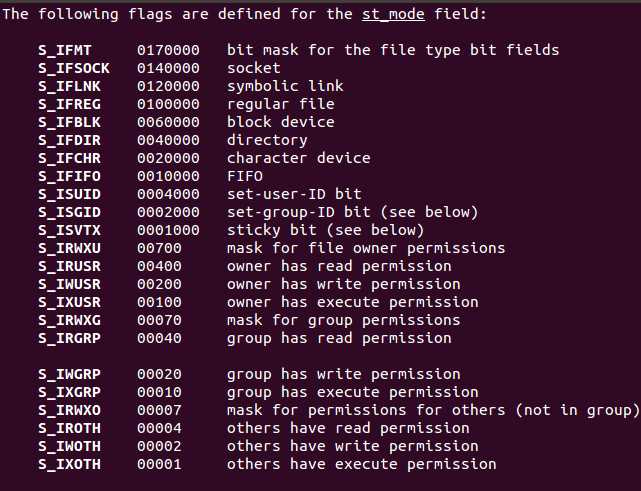
Task: Click the S_IFDIR flag name
Action: pyautogui.click(x=69, y=140)
